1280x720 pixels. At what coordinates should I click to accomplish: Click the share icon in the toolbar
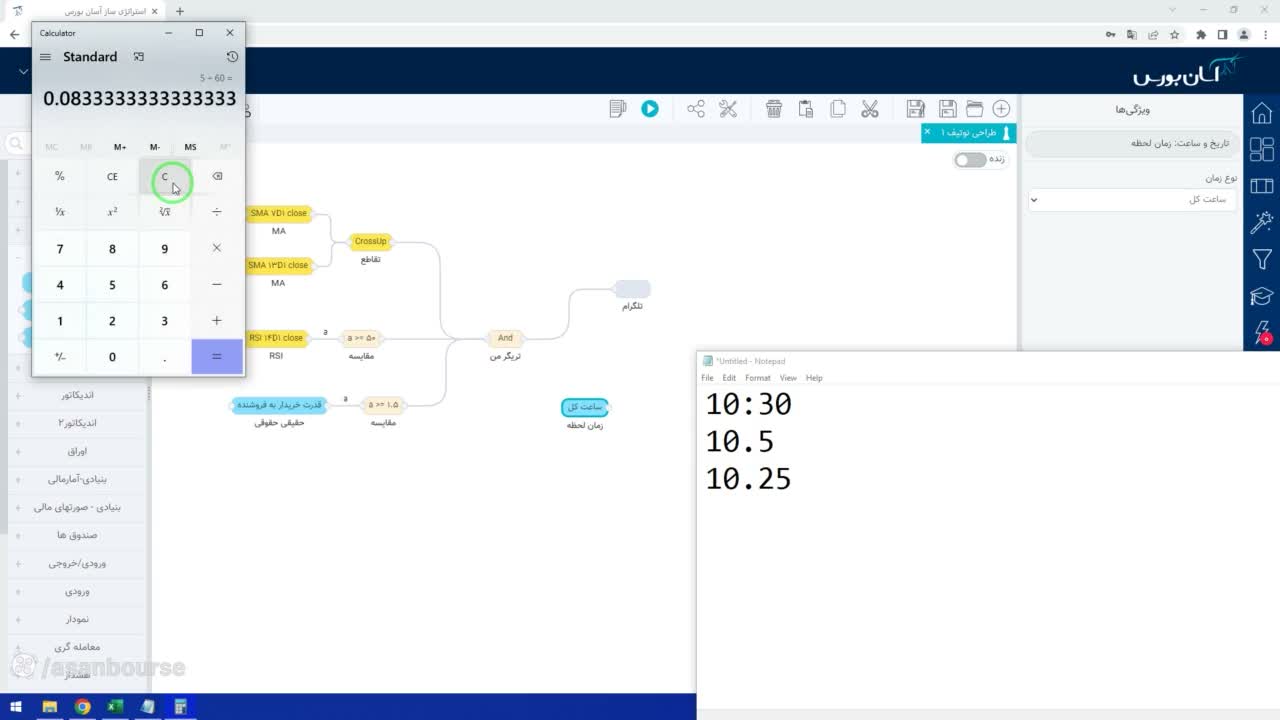(696, 109)
